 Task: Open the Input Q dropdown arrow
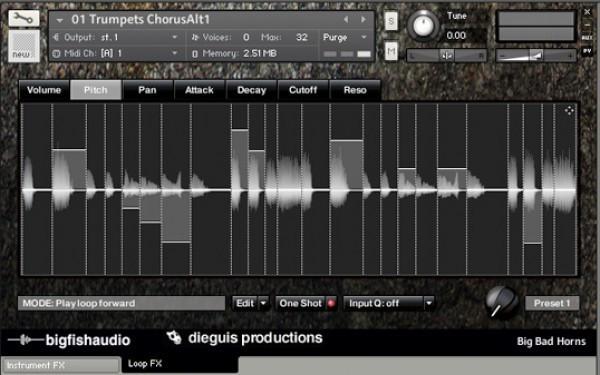(x=429, y=303)
